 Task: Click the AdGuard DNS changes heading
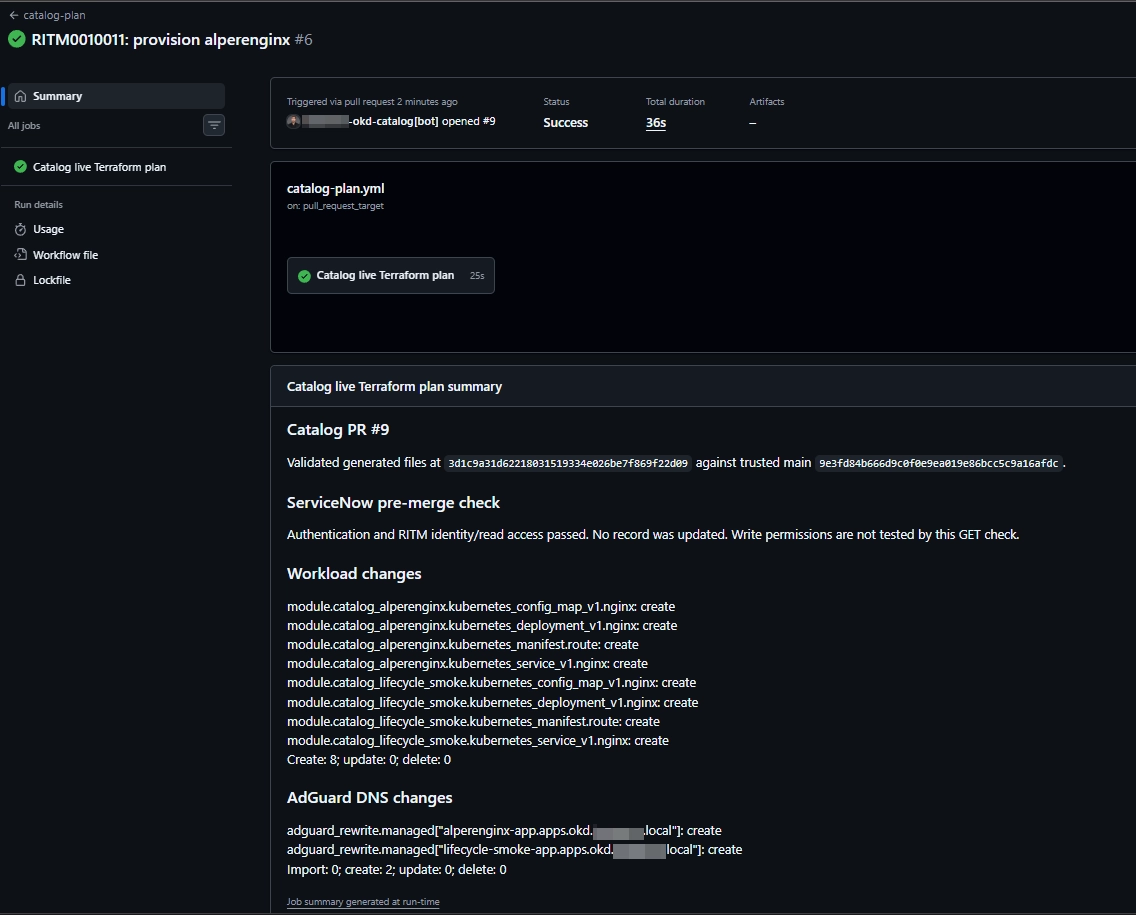tap(369, 798)
